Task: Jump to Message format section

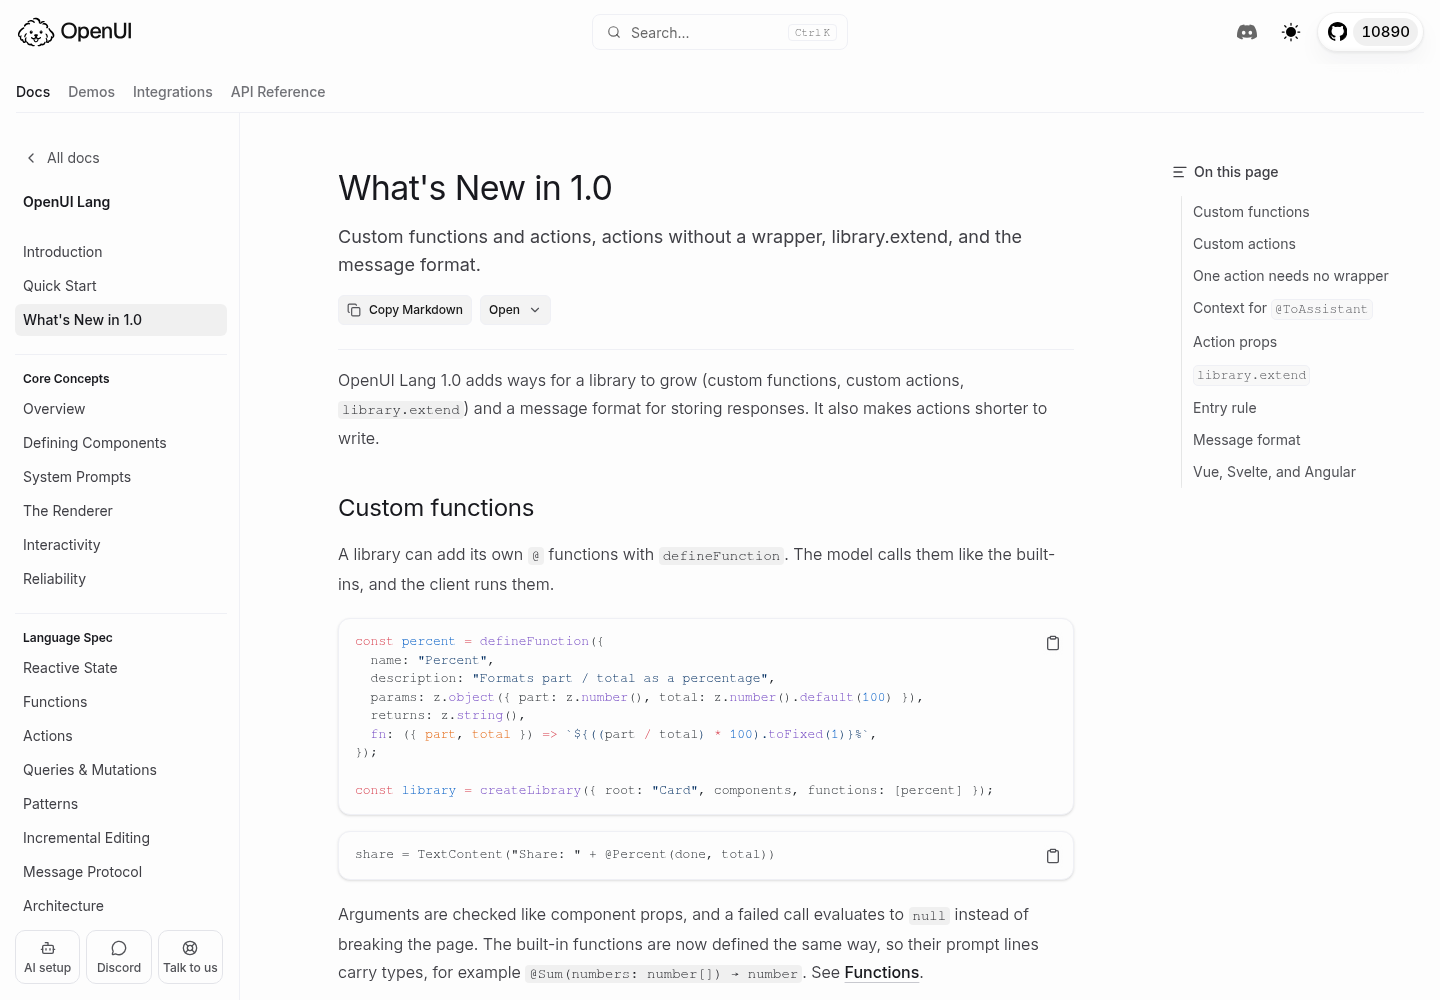Action: [x=1247, y=440]
